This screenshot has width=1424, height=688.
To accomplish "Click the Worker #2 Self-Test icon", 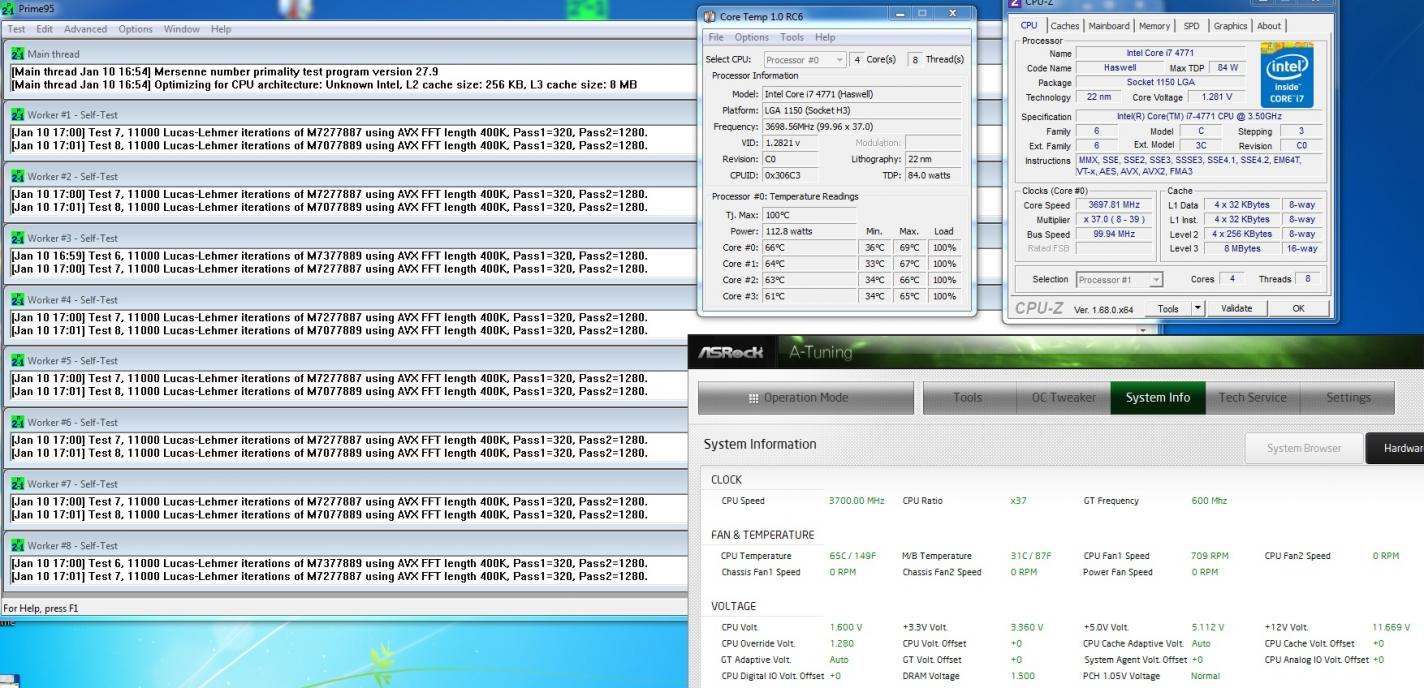I will [x=18, y=177].
